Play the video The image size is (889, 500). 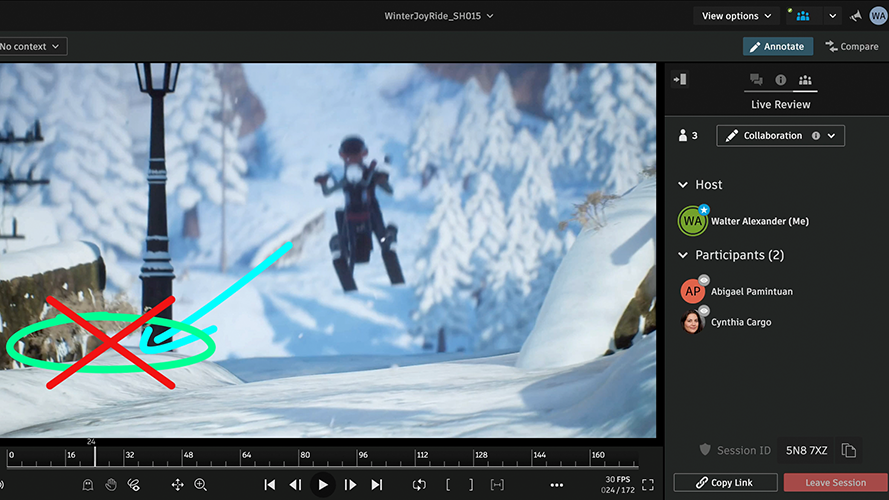coord(323,485)
